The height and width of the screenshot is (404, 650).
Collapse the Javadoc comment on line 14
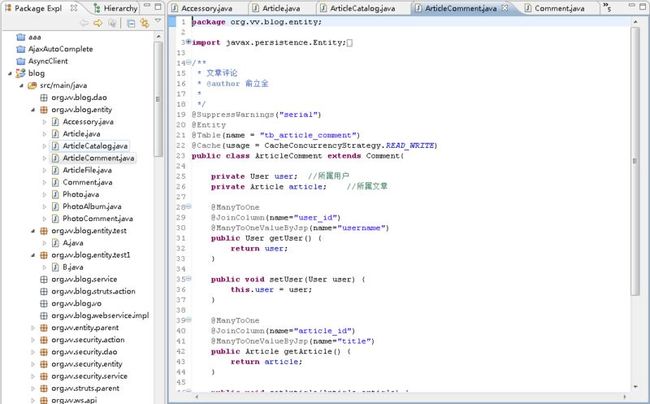(189, 62)
